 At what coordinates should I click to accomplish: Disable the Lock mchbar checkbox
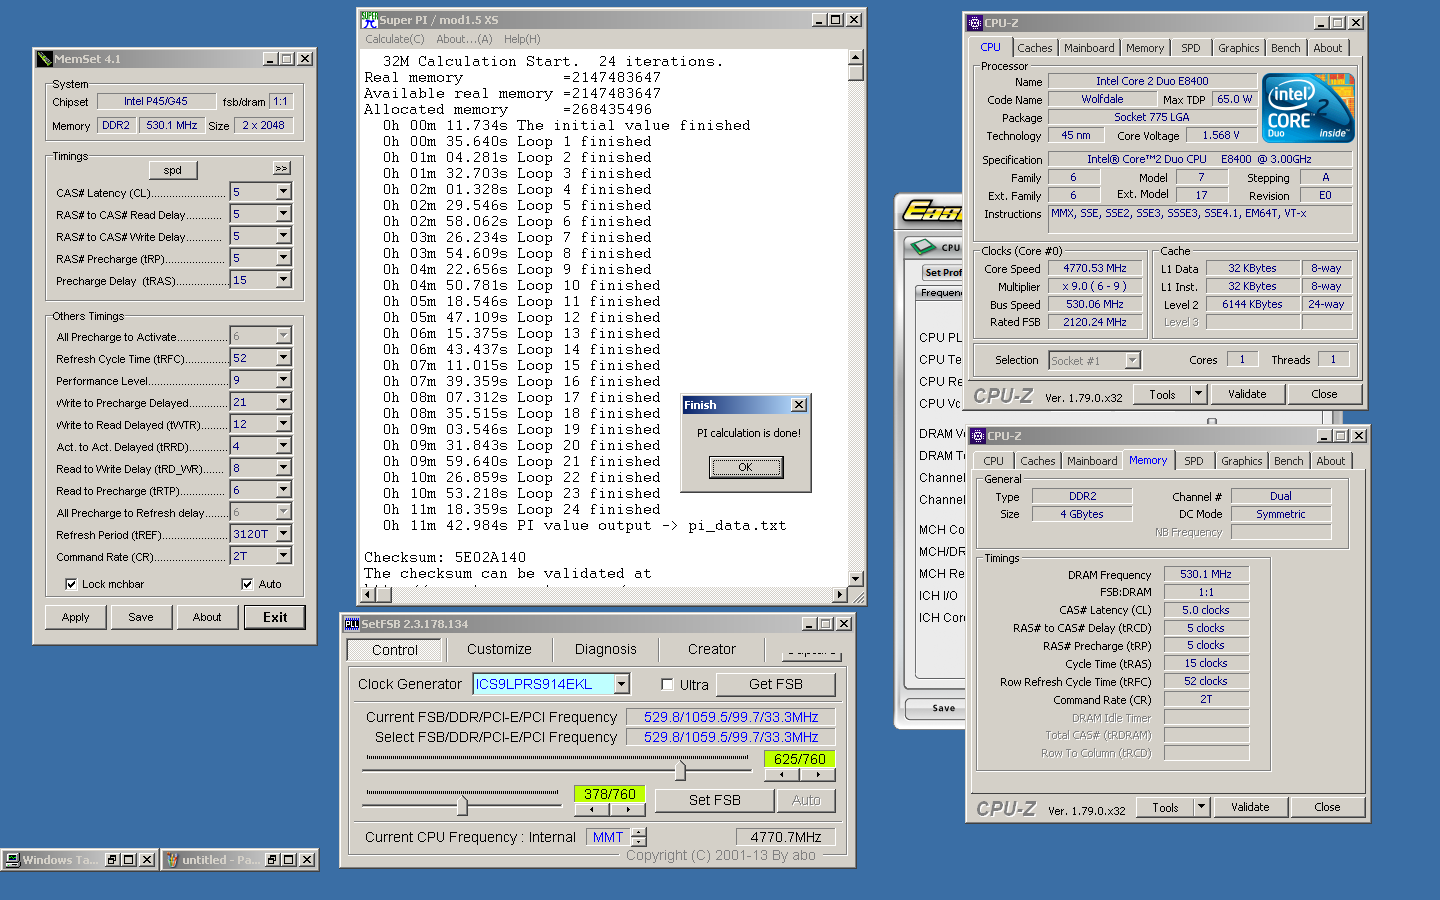pyautogui.click(x=71, y=584)
